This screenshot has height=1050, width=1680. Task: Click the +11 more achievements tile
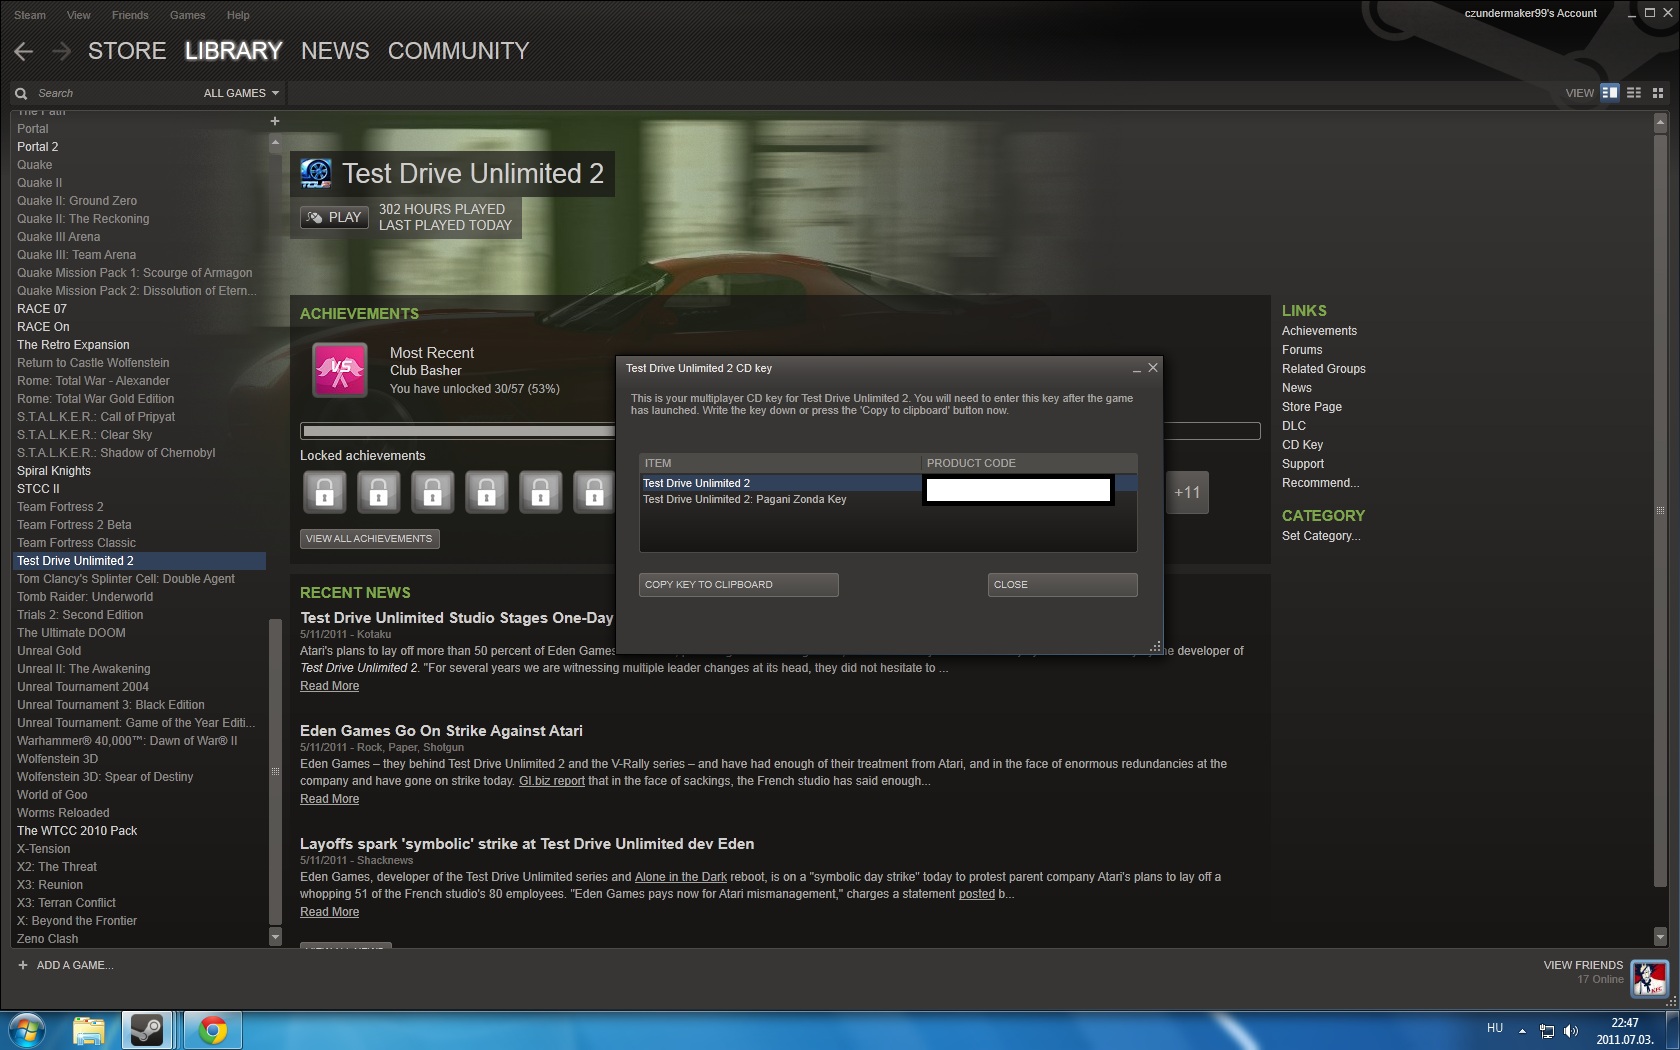click(x=1187, y=492)
